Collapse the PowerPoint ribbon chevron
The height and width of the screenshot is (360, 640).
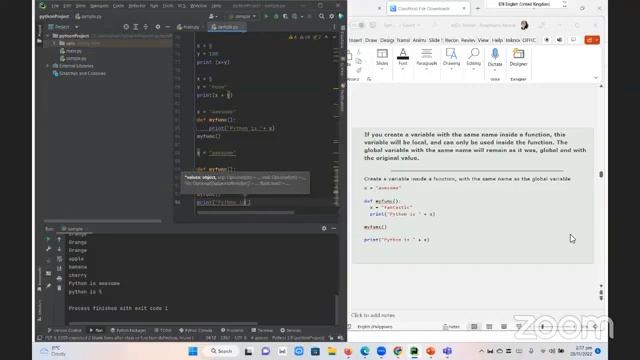pos(596,78)
